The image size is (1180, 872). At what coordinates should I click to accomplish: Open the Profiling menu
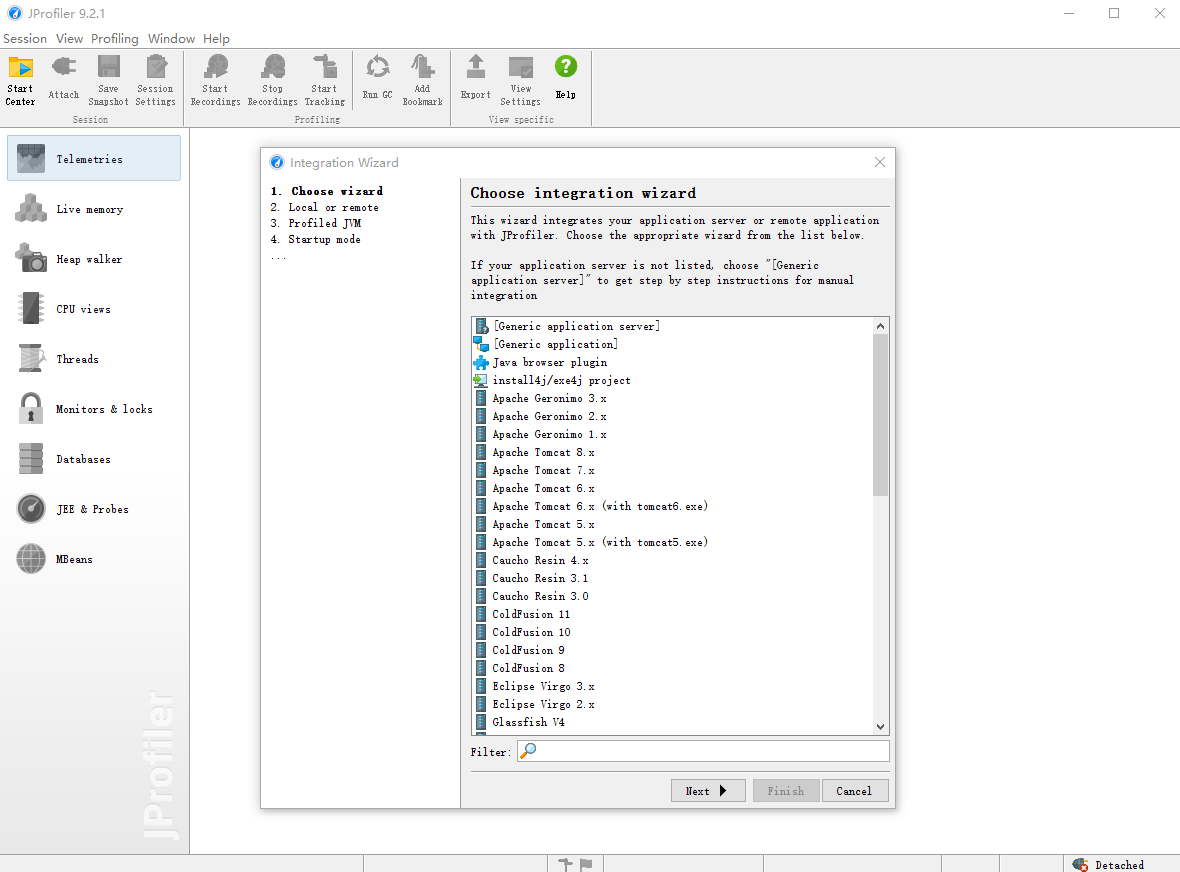click(x=115, y=38)
